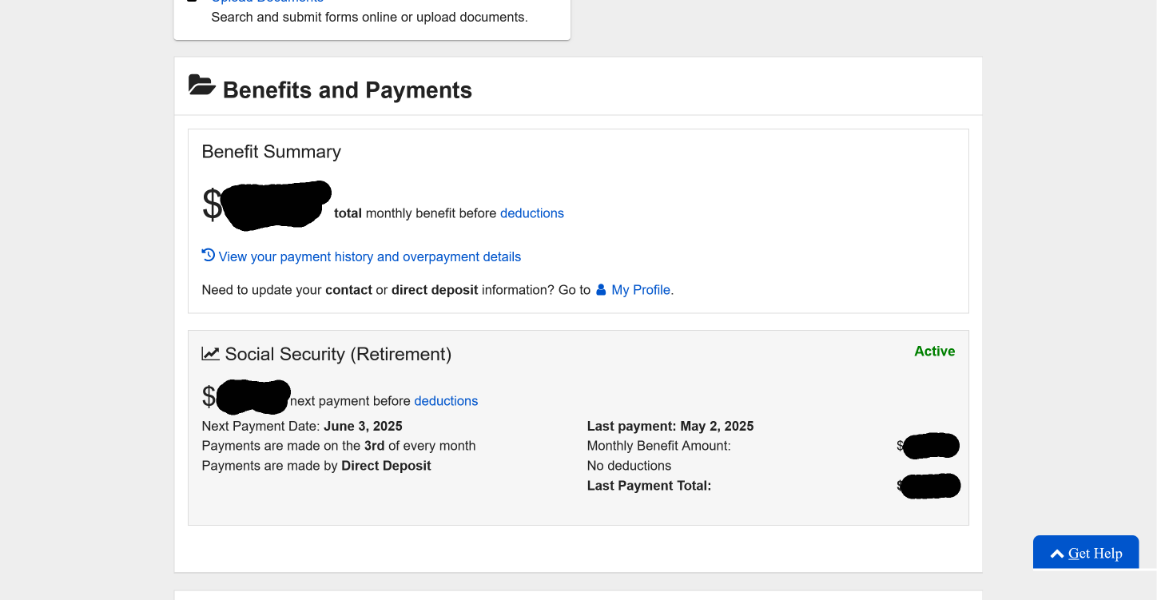Select the Next Payment Date June 3, 2025 text

pyautogui.click(x=302, y=426)
